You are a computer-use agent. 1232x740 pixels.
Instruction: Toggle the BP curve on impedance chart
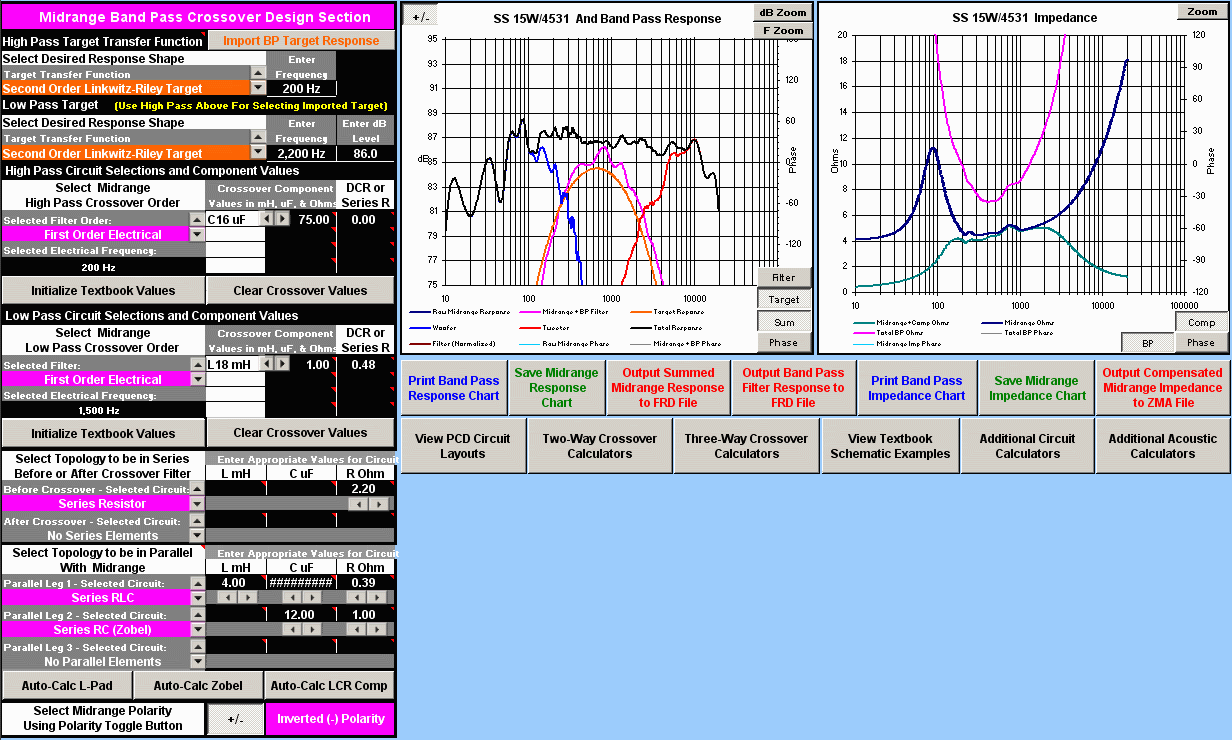(1144, 343)
